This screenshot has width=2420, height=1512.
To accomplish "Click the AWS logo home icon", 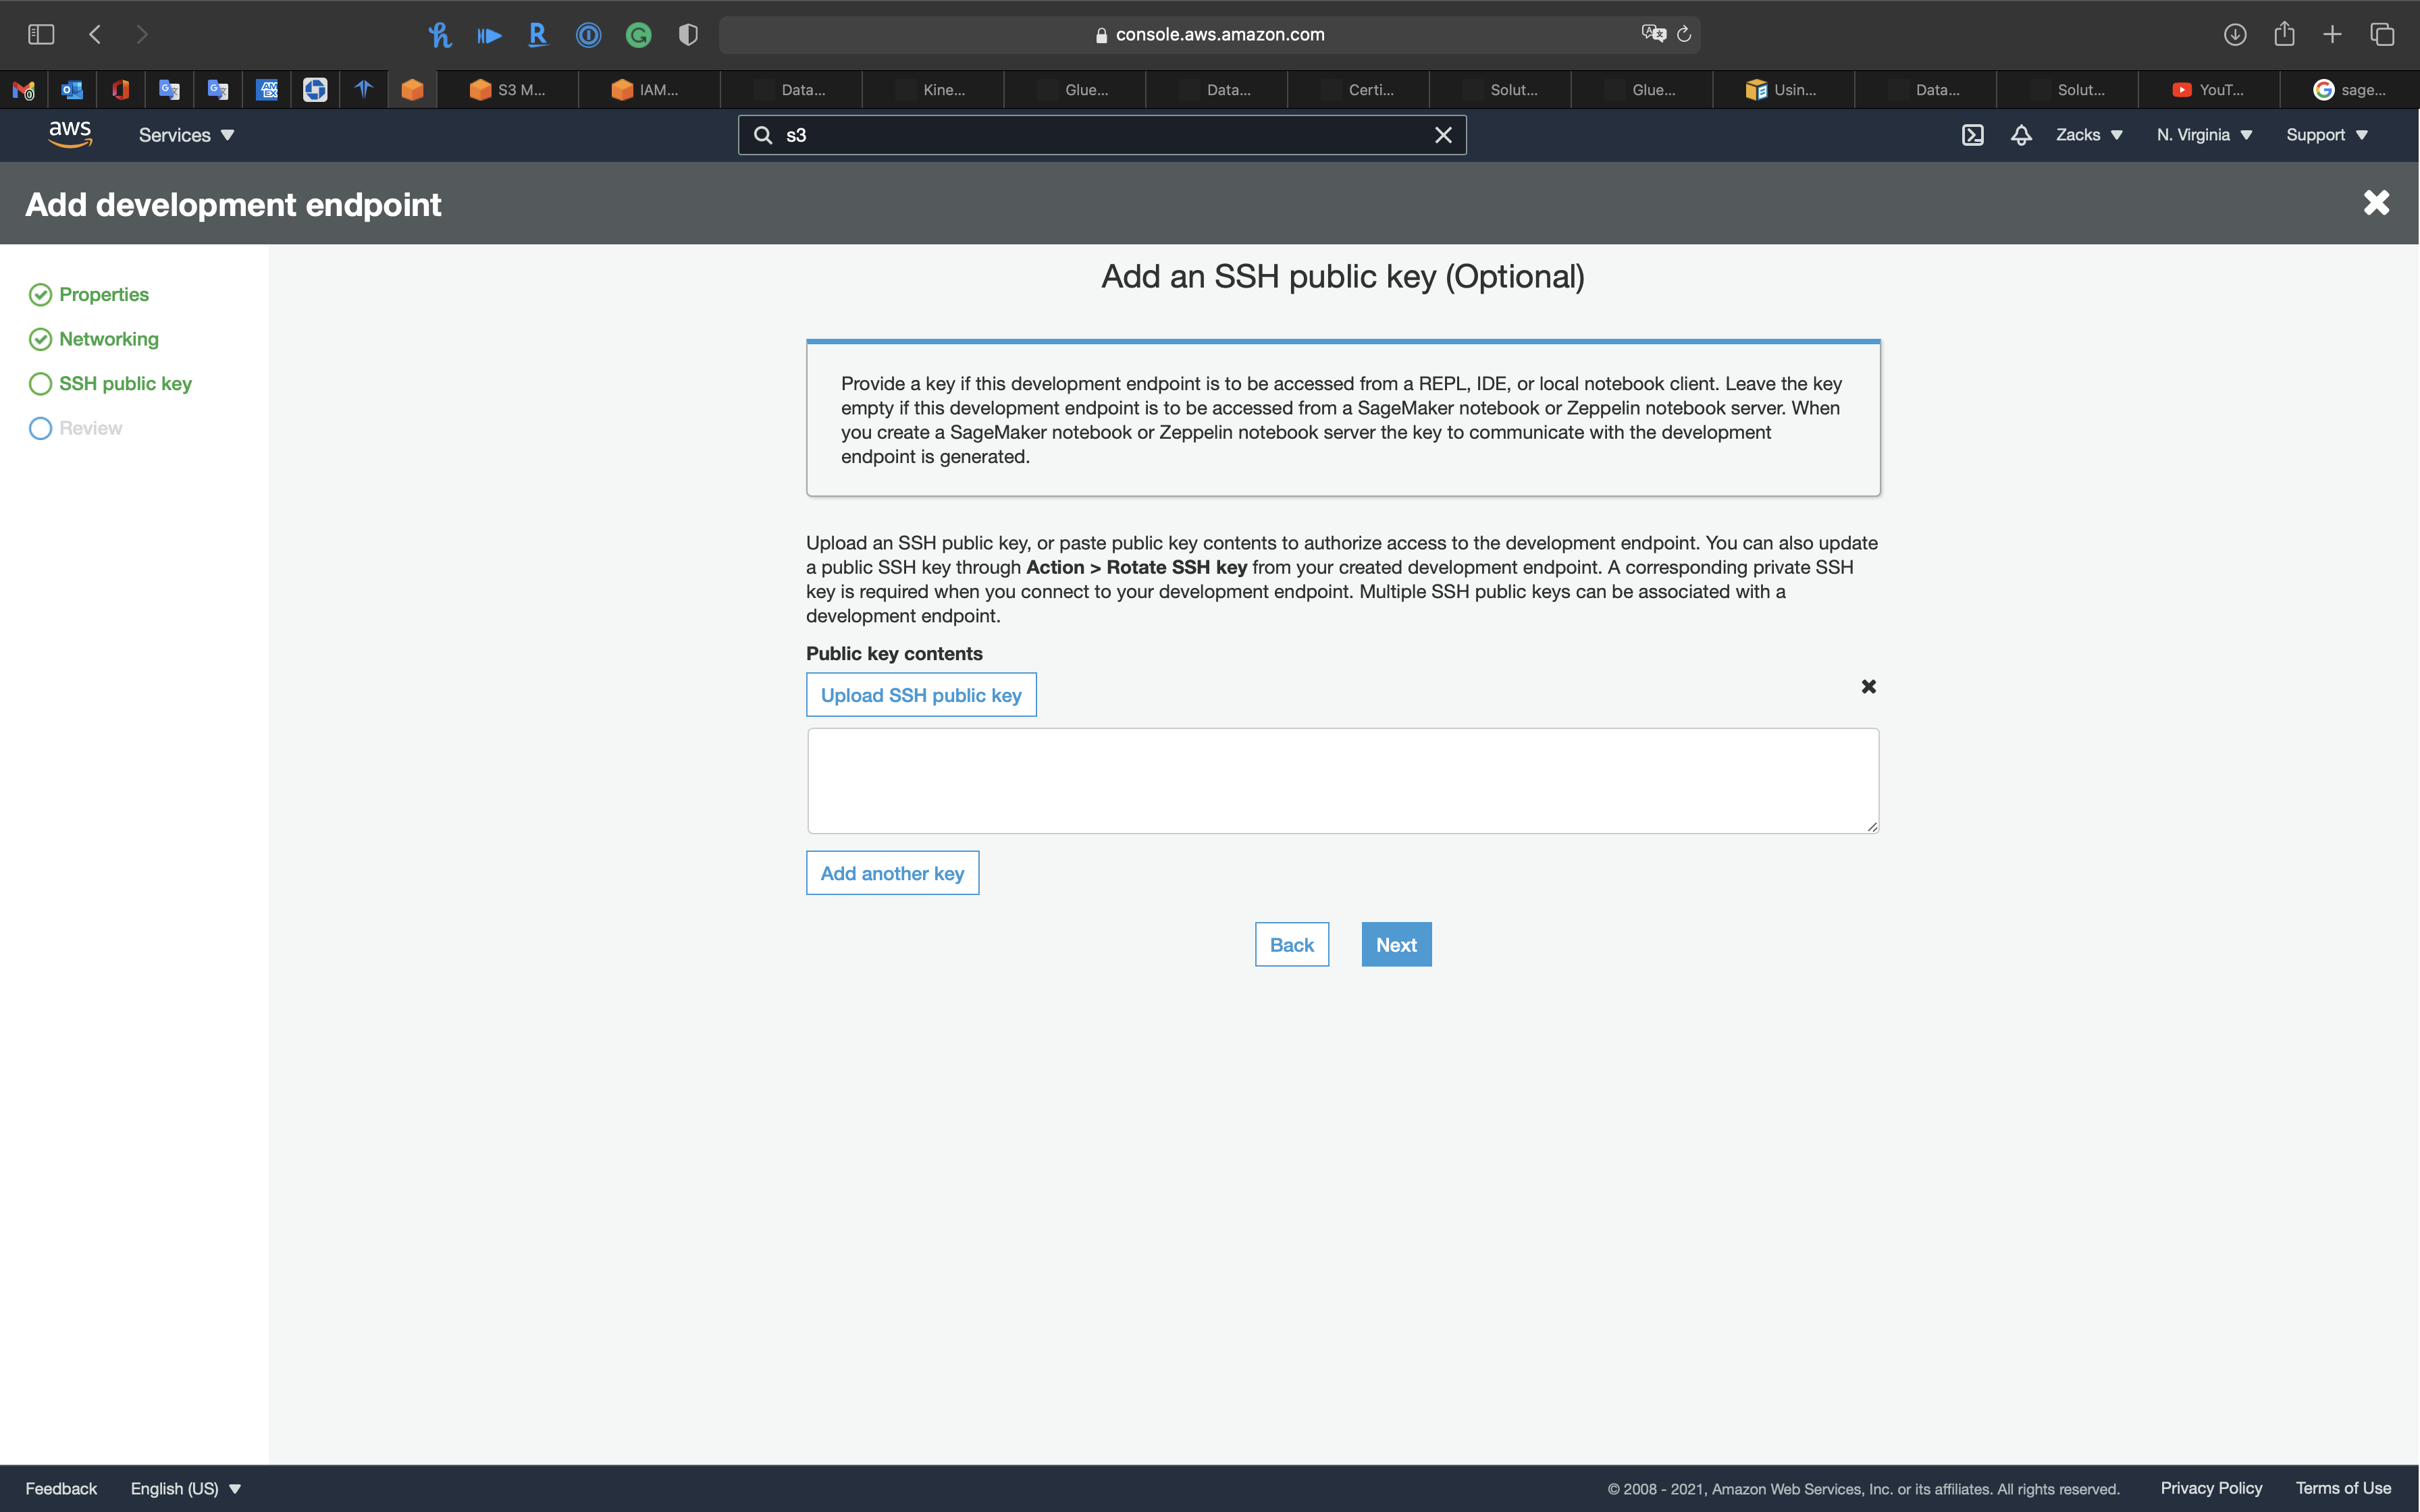I will 70,134.
